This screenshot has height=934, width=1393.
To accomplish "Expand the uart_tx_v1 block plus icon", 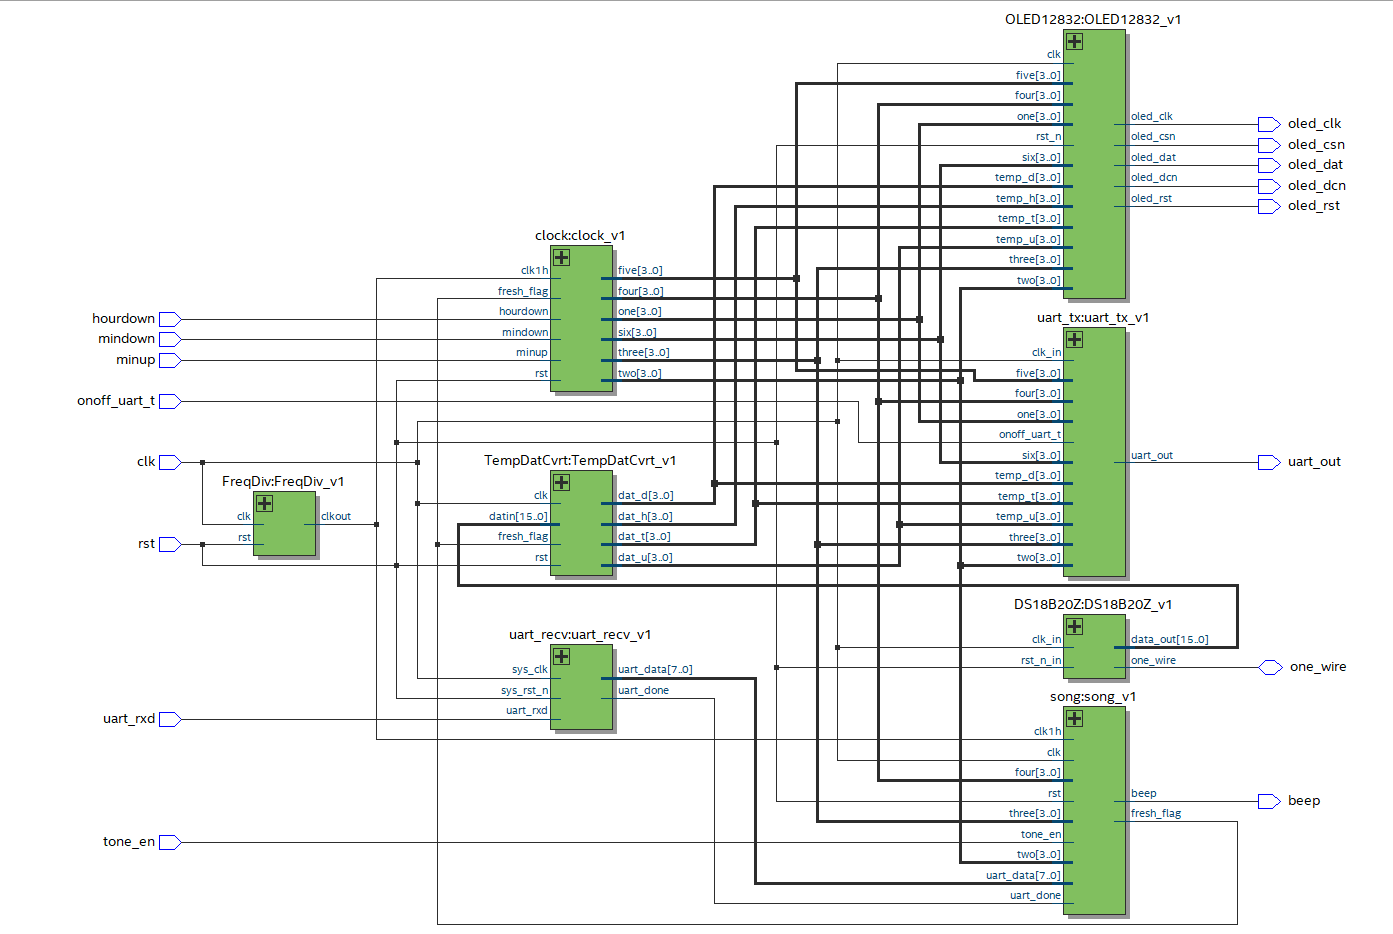I will [1074, 339].
